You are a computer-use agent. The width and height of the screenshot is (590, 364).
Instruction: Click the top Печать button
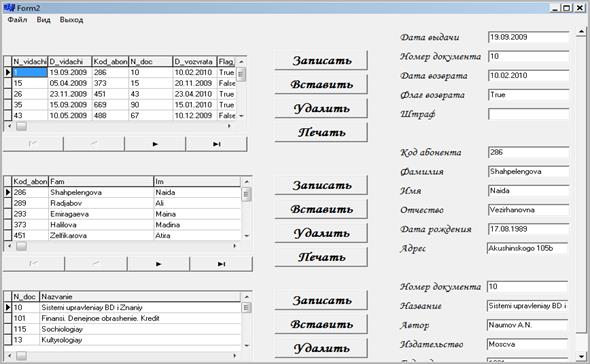321,133
